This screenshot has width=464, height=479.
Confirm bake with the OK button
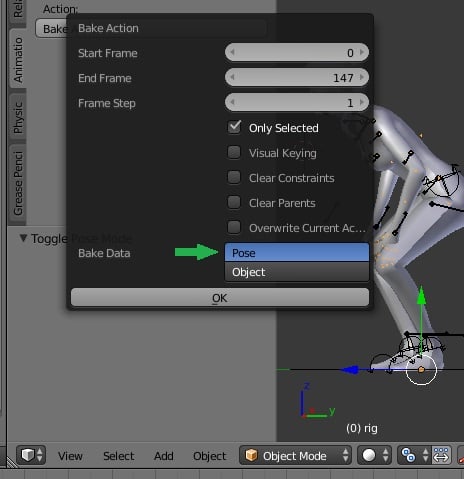tap(220, 298)
